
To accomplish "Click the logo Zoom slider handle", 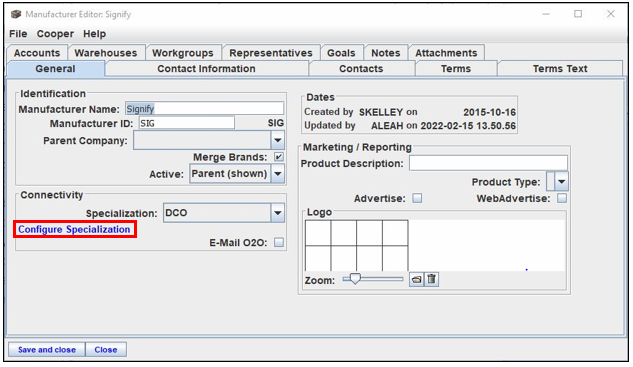I will 355,279.
